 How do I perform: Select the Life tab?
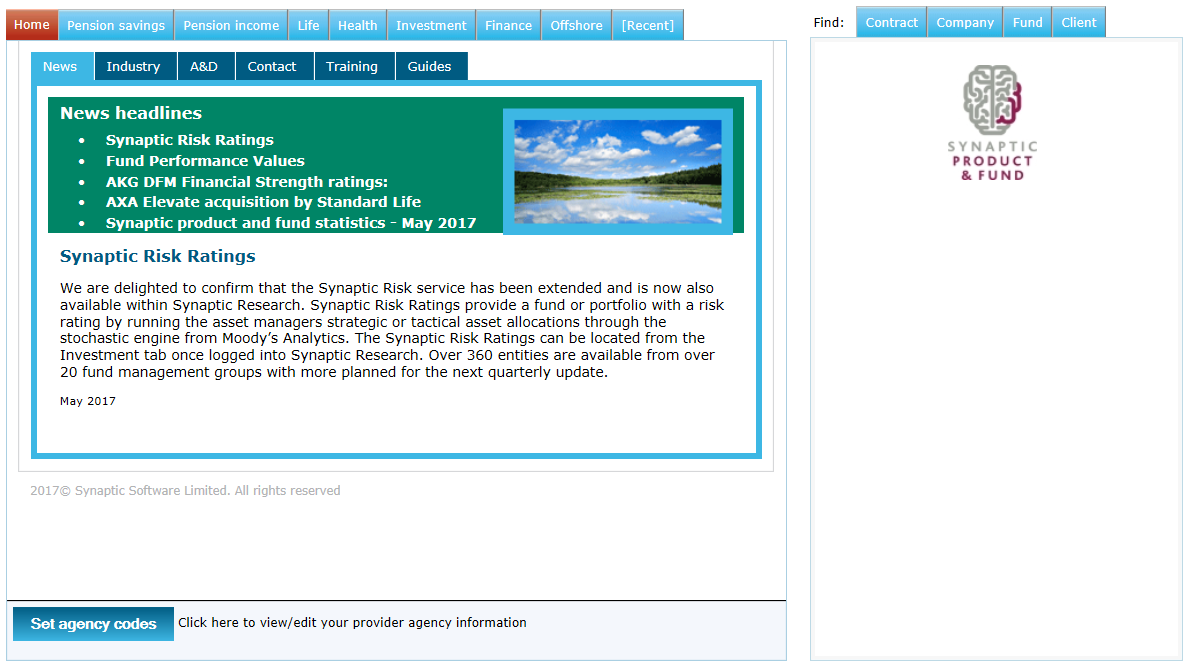(309, 25)
